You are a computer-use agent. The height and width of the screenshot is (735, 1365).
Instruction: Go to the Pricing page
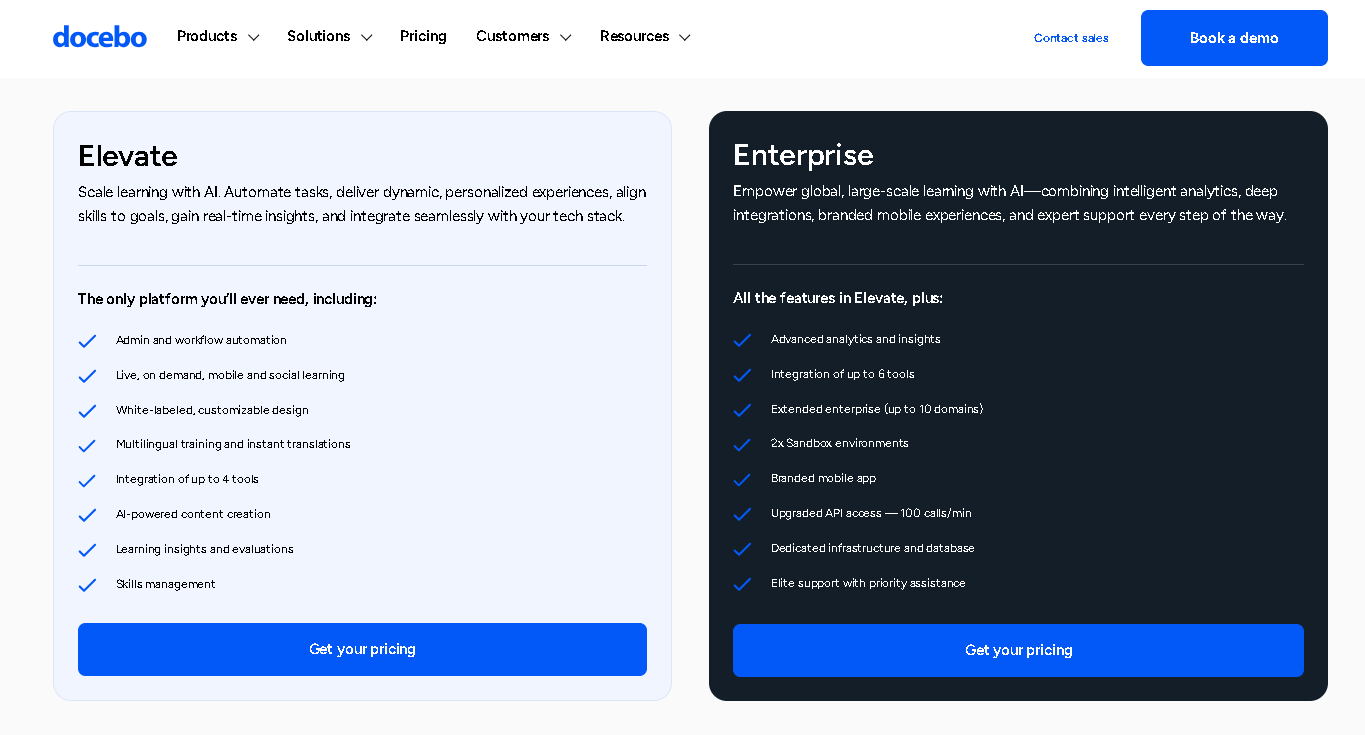coord(423,37)
